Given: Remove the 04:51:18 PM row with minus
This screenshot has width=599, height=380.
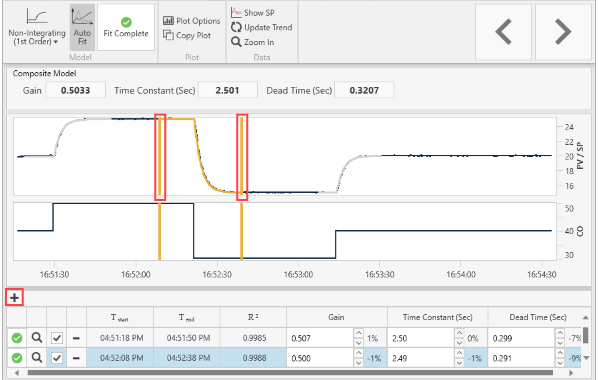Looking at the screenshot, I should tap(76, 338).
